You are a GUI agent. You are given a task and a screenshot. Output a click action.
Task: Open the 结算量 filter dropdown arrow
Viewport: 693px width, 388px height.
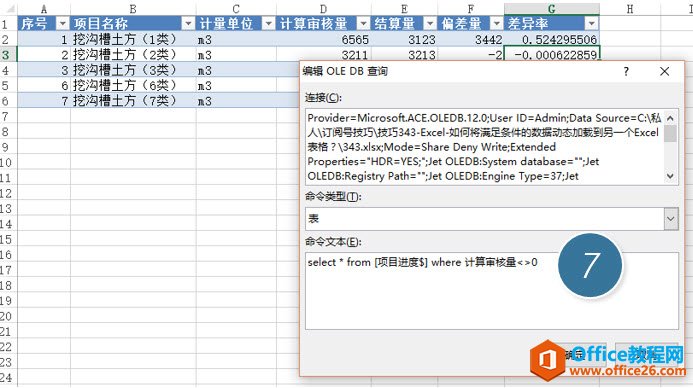pos(430,24)
